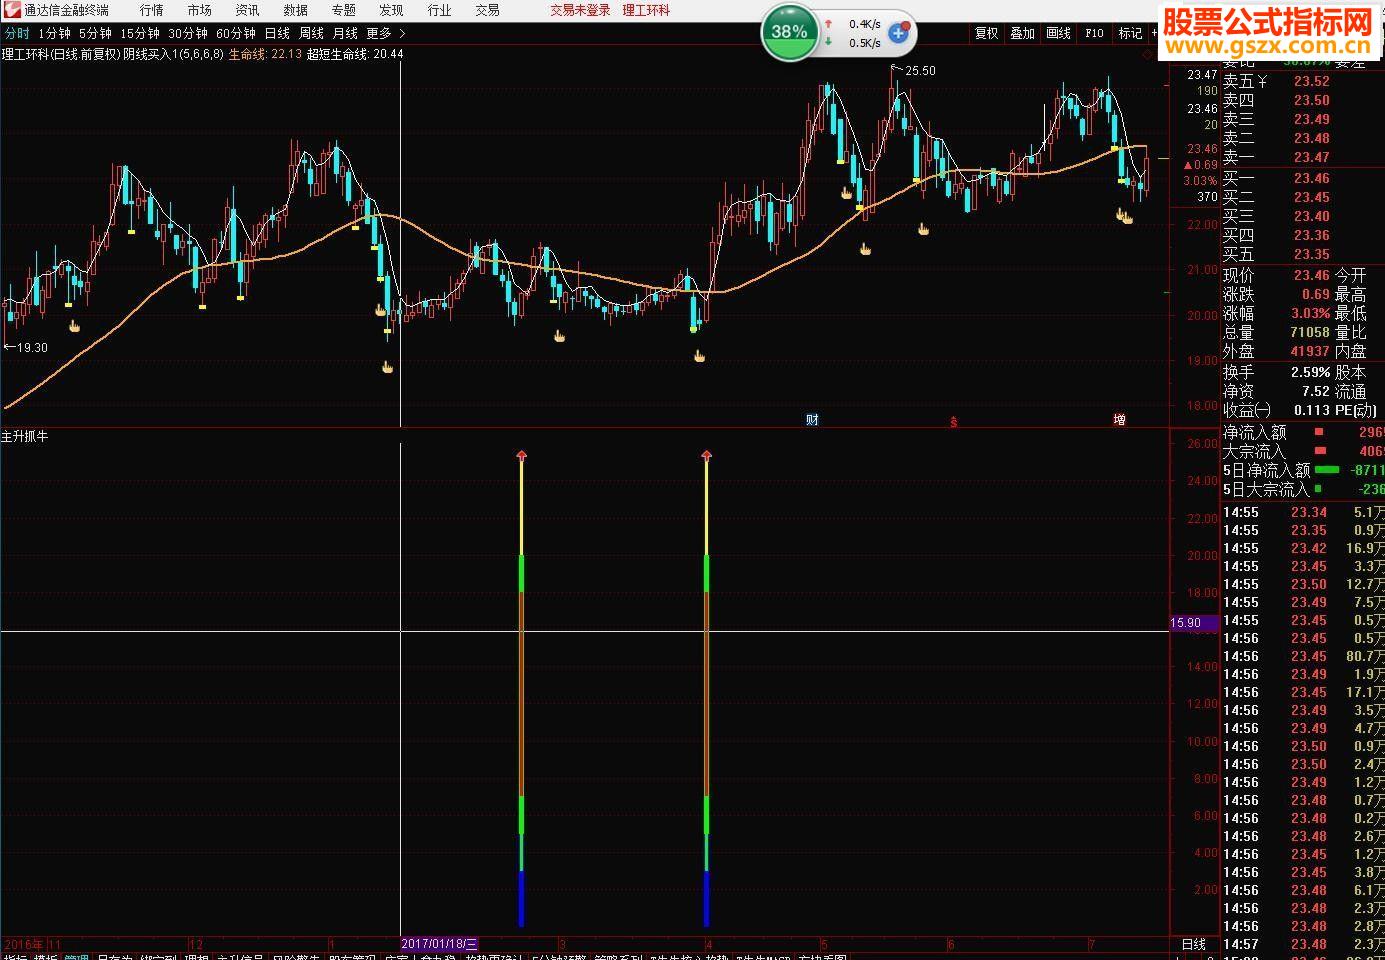Open the 专题 menu

click(x=344, y=10)
